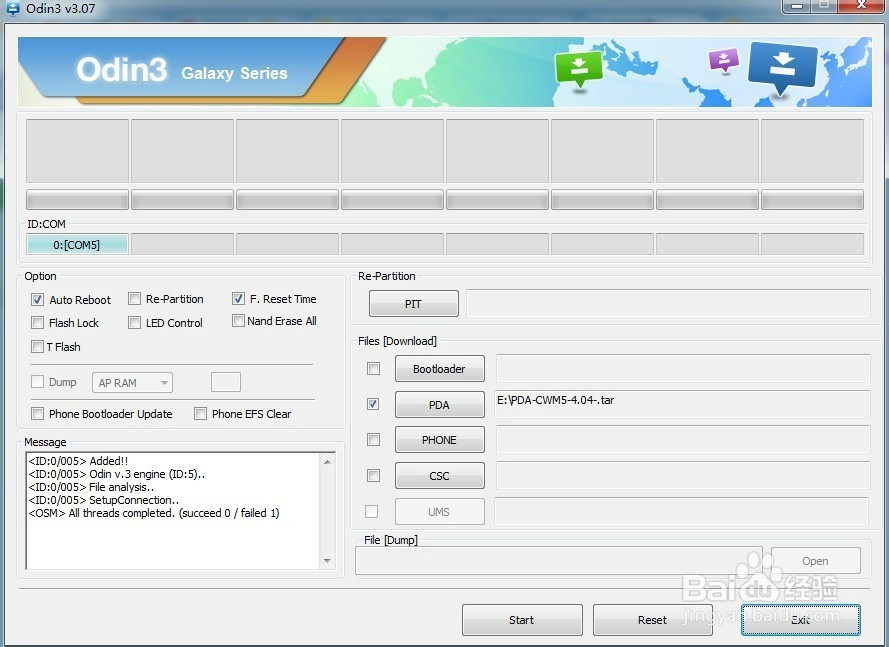Click the PDA file button

tap(439, 405)
